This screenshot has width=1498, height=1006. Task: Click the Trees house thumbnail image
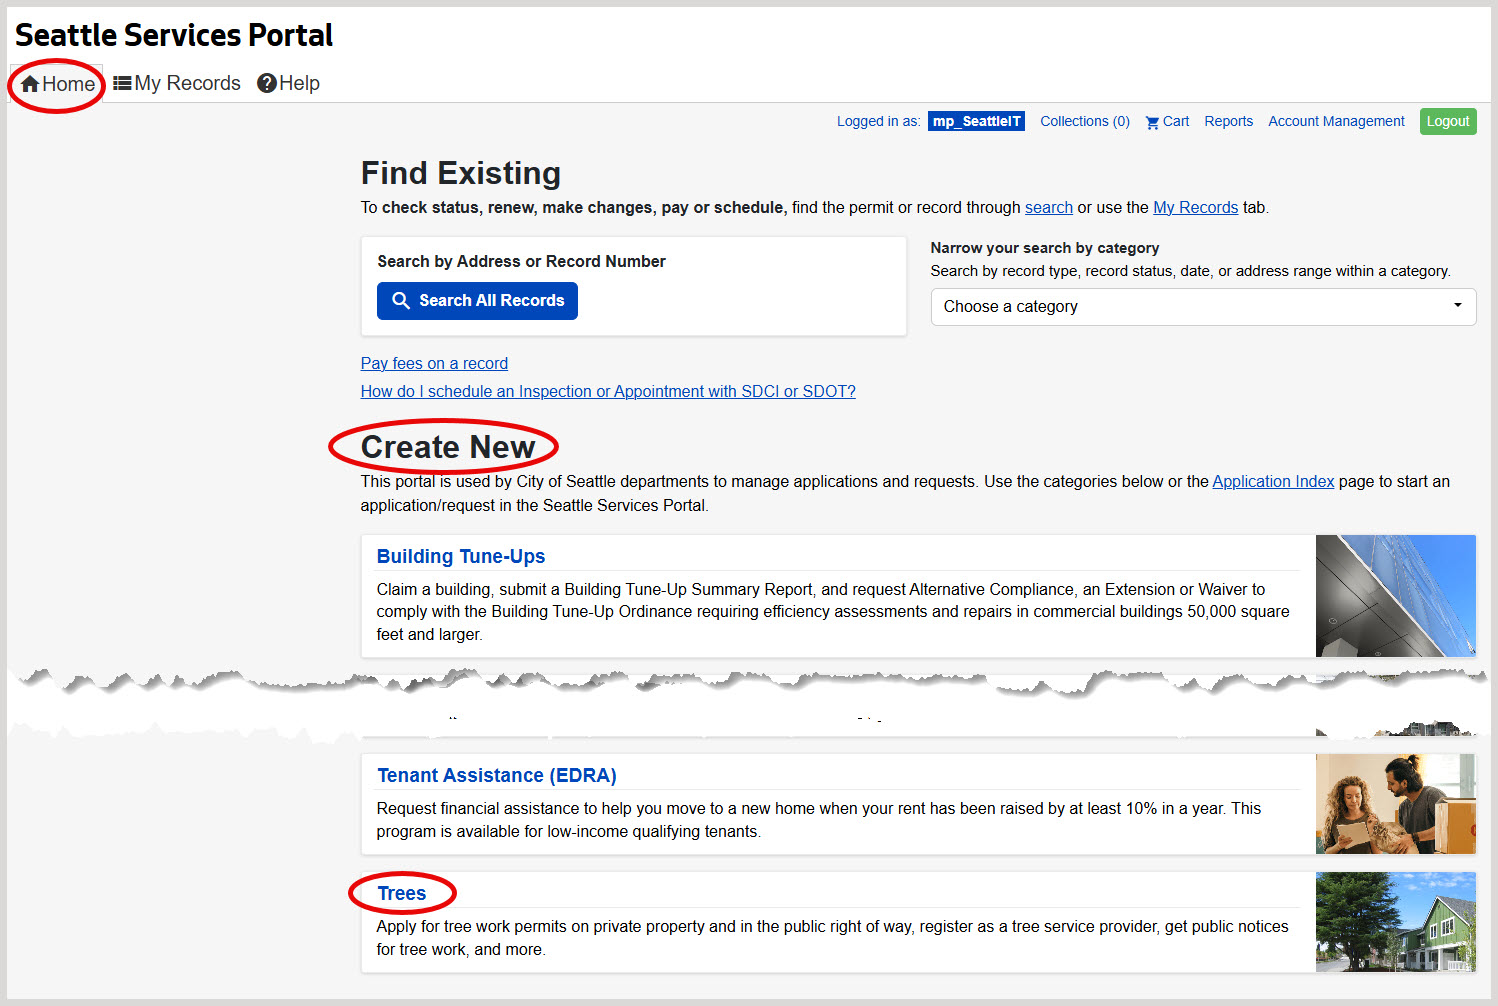click(1395, 921)
